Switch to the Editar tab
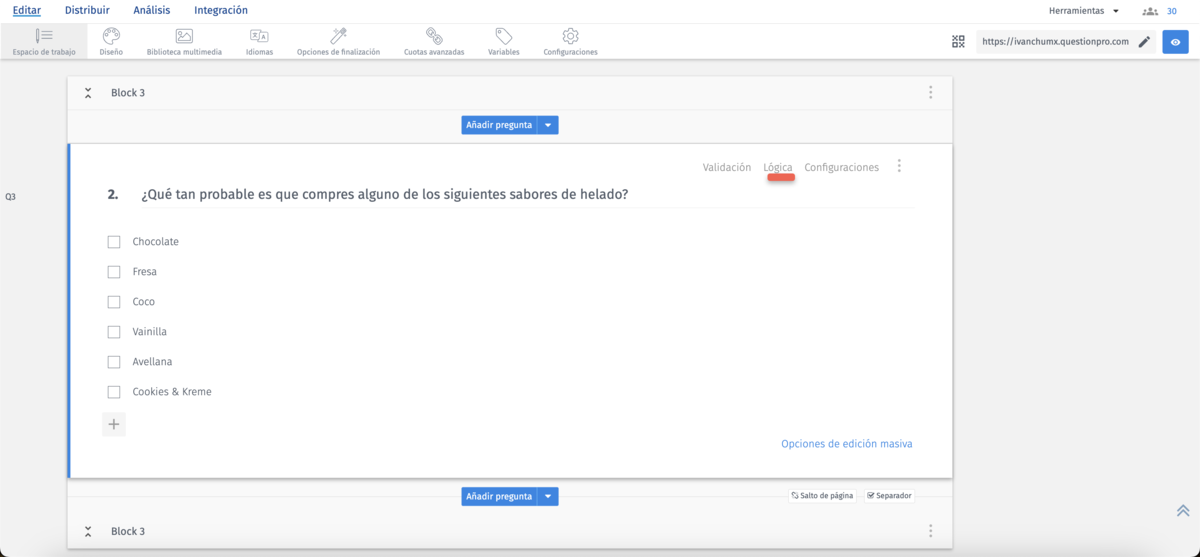Image resolution: width=1200 pixels, height=557 pixels. click(x=27, y=11)
